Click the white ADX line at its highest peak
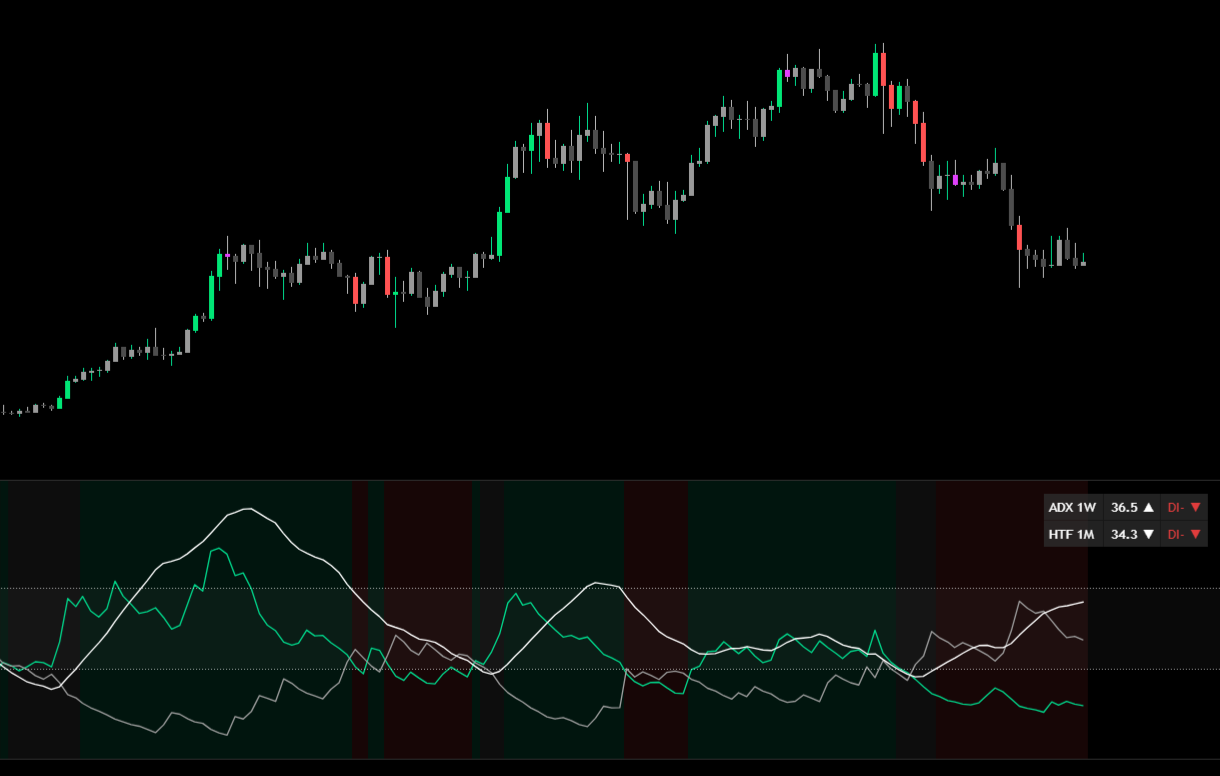The image size is (1220, 776). 247,510
